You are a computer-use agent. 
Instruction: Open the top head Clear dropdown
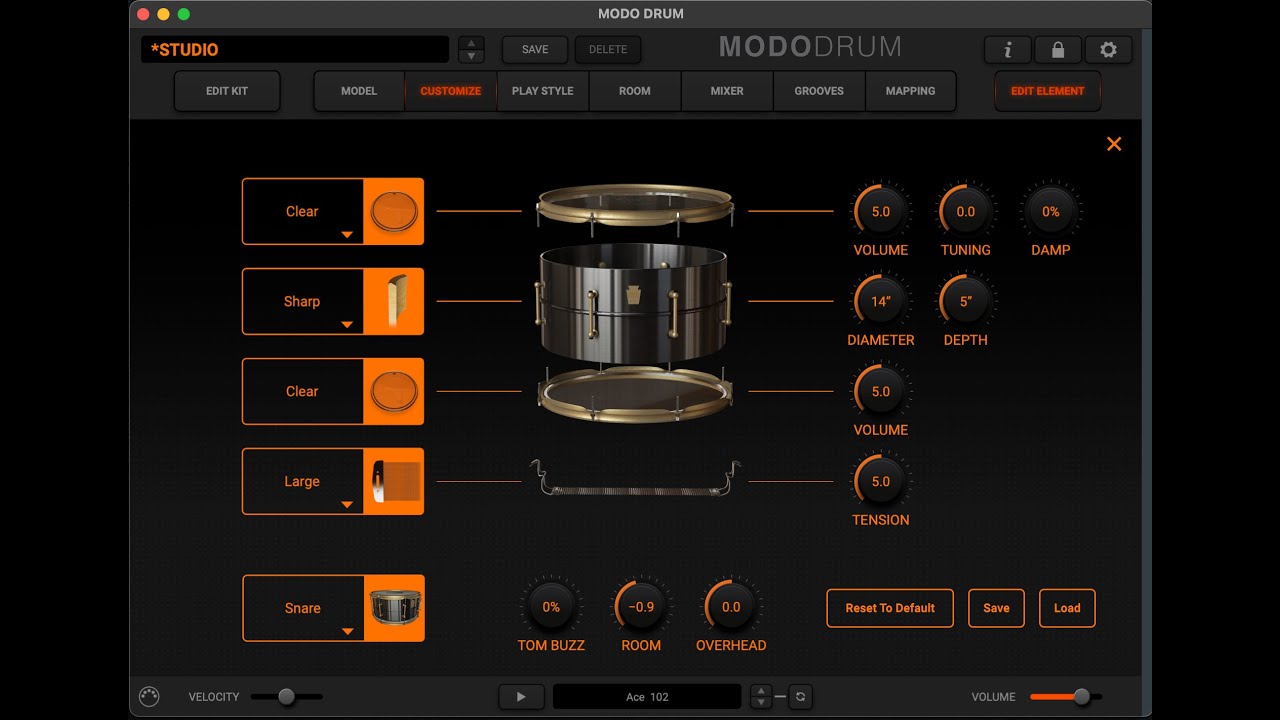point(303,211)
